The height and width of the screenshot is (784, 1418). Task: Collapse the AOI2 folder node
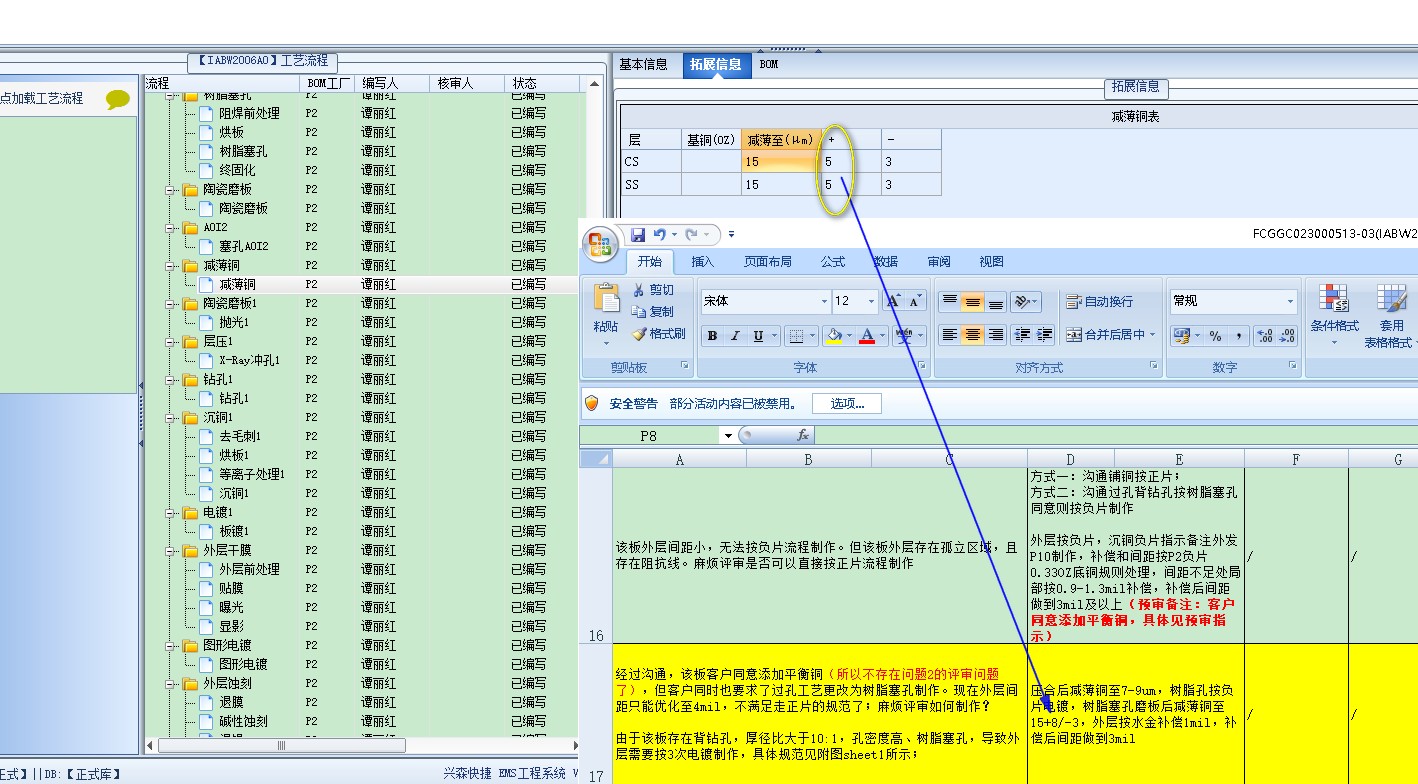pos(170,227)
